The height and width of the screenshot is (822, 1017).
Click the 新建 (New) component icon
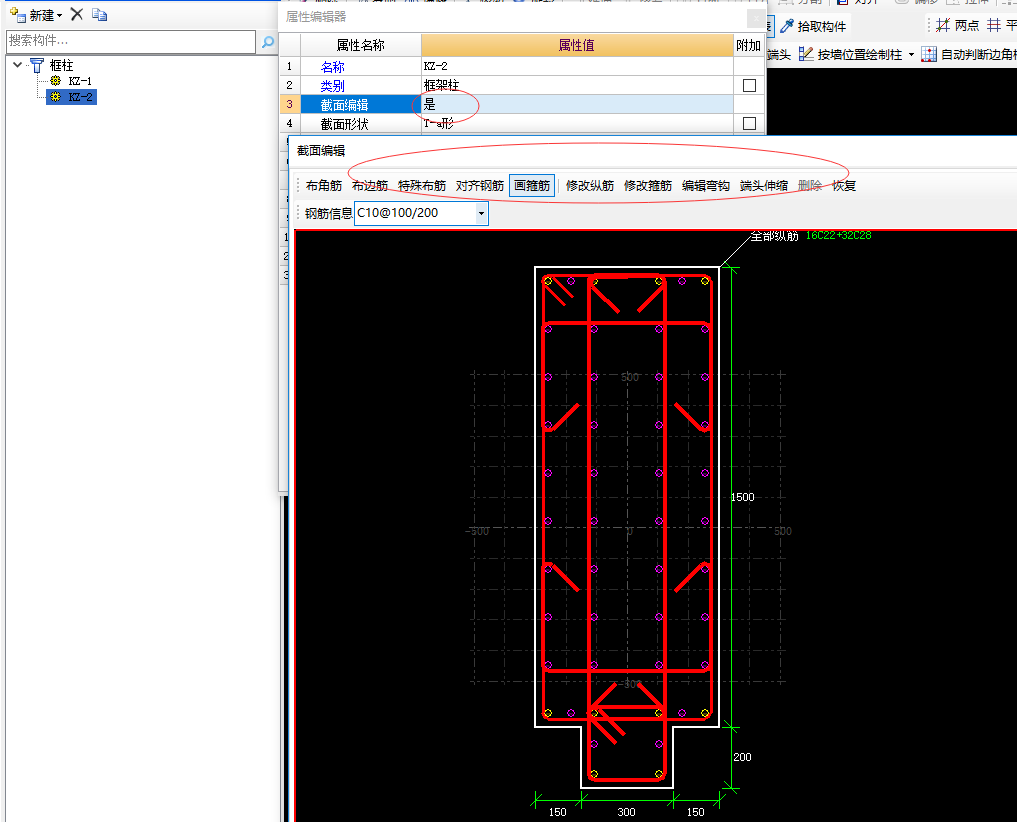point(17,14)
